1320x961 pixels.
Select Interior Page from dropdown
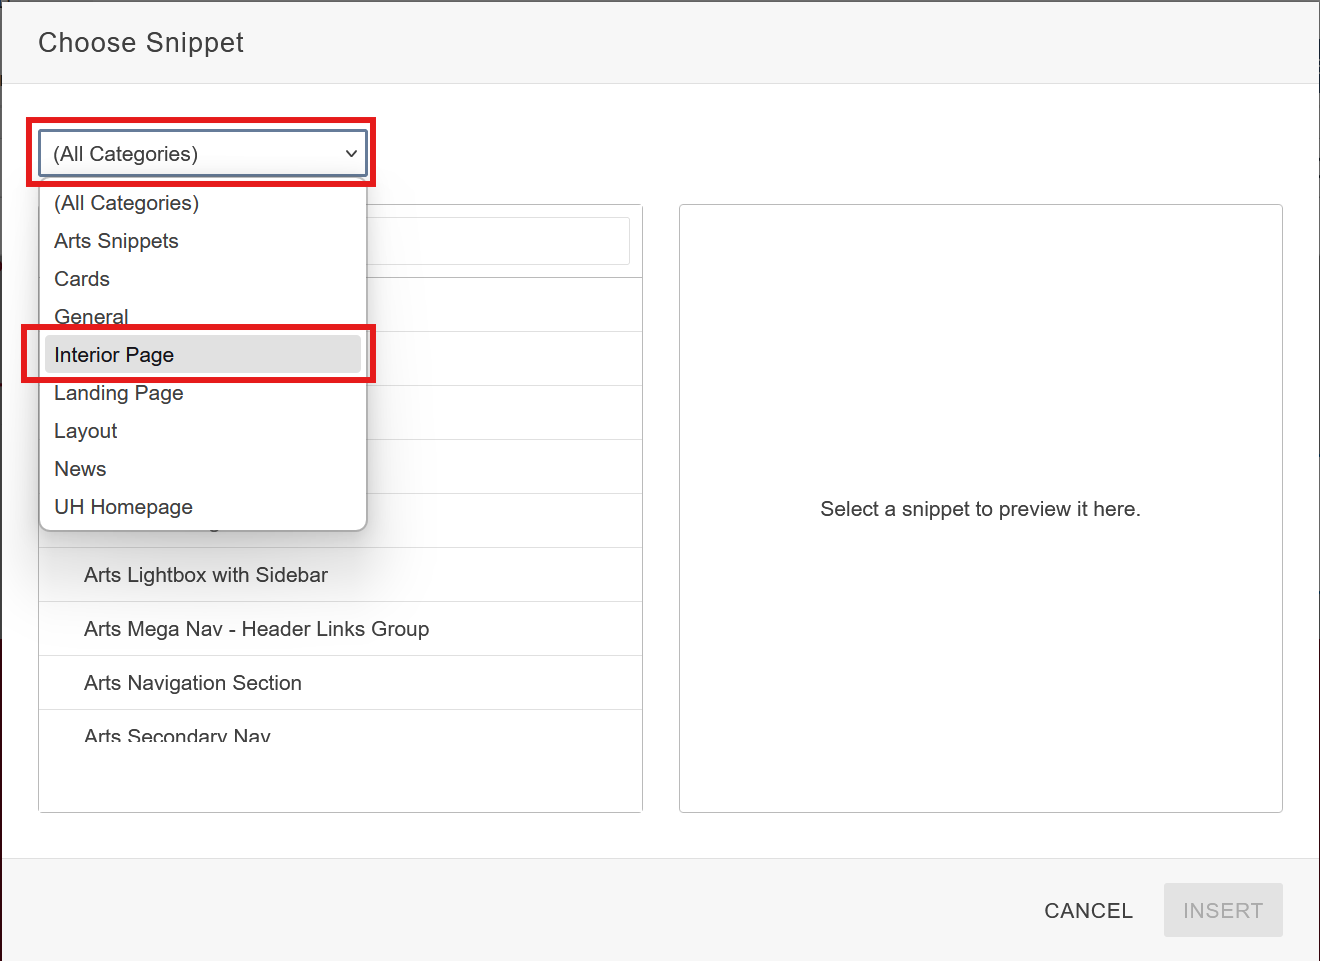coord(115,355)
